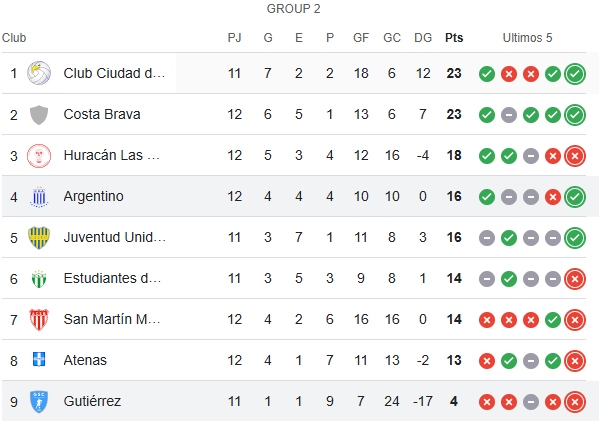Image resolution: width=599 pixels, height=421 pixels.
Task: Open the Argentino team link
Action: [x=94, y=196]
